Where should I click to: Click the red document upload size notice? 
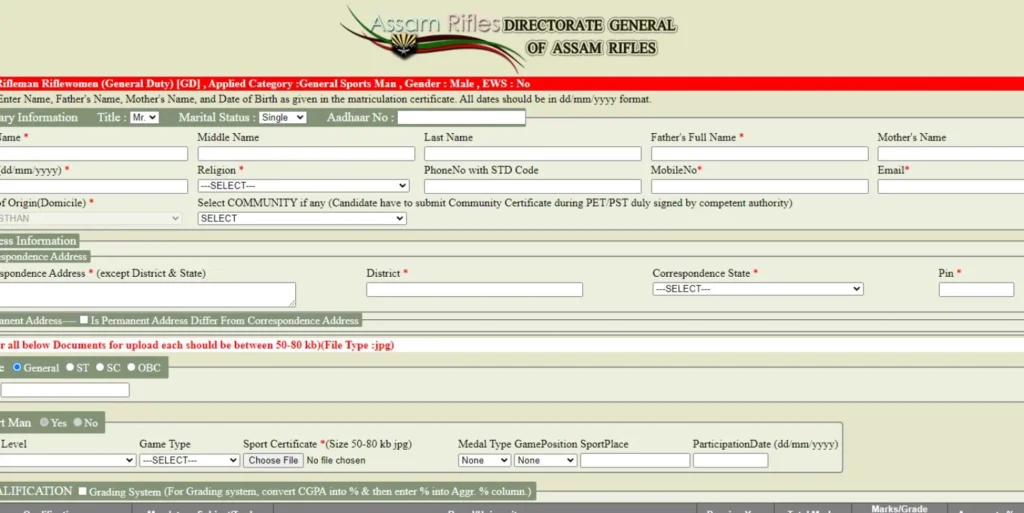click(x=197, y=345)
